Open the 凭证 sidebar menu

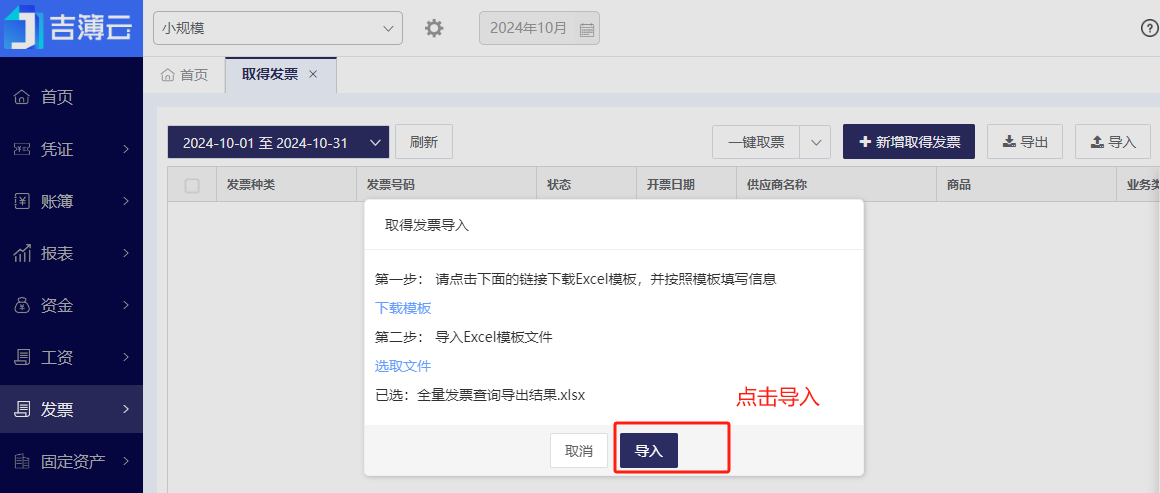[x=71, y=150]
